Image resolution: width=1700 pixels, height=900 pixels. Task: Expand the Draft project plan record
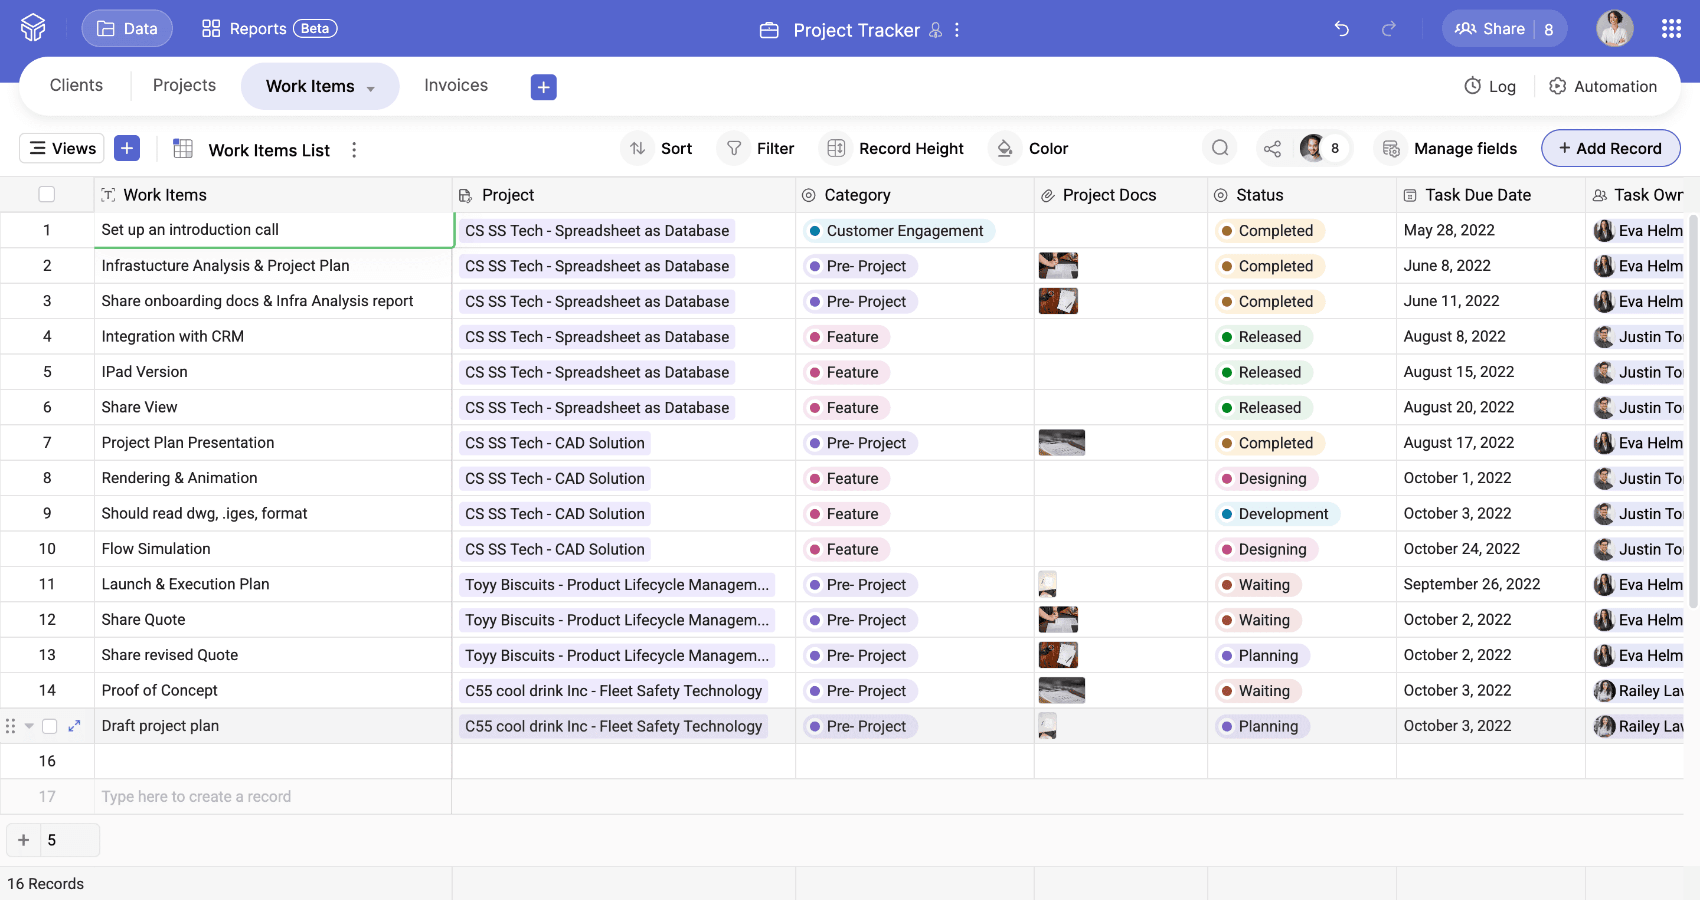pyautogui.click(x=74, y=726)
